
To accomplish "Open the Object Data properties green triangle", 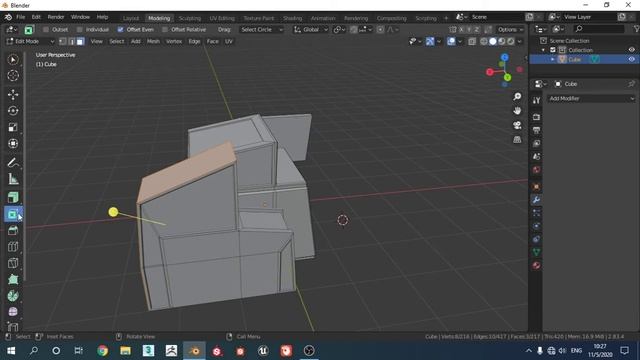I will pos(536,252).
